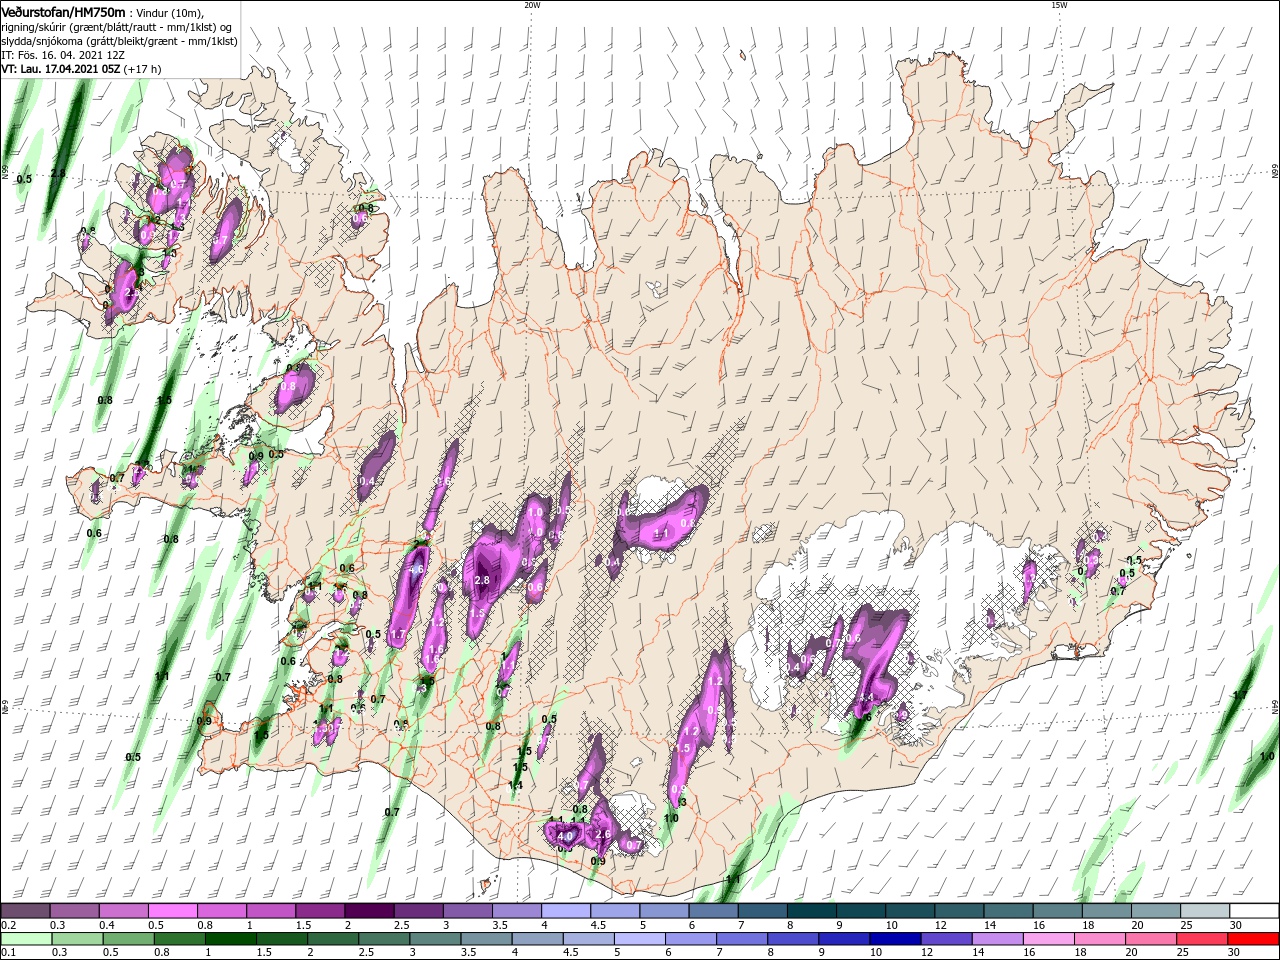Select the light purple 14 rain scale swatch
The image size is (1280, 960).
998,939
